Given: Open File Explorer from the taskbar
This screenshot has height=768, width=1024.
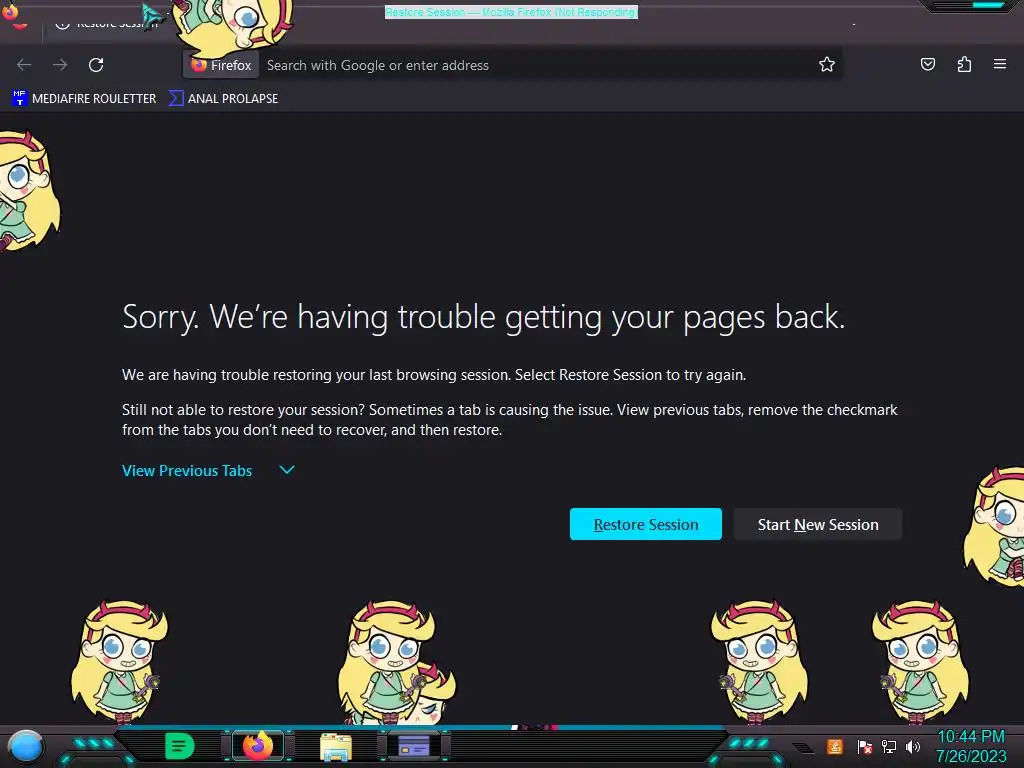Looking at the screenshot, I should click(336, 747).
